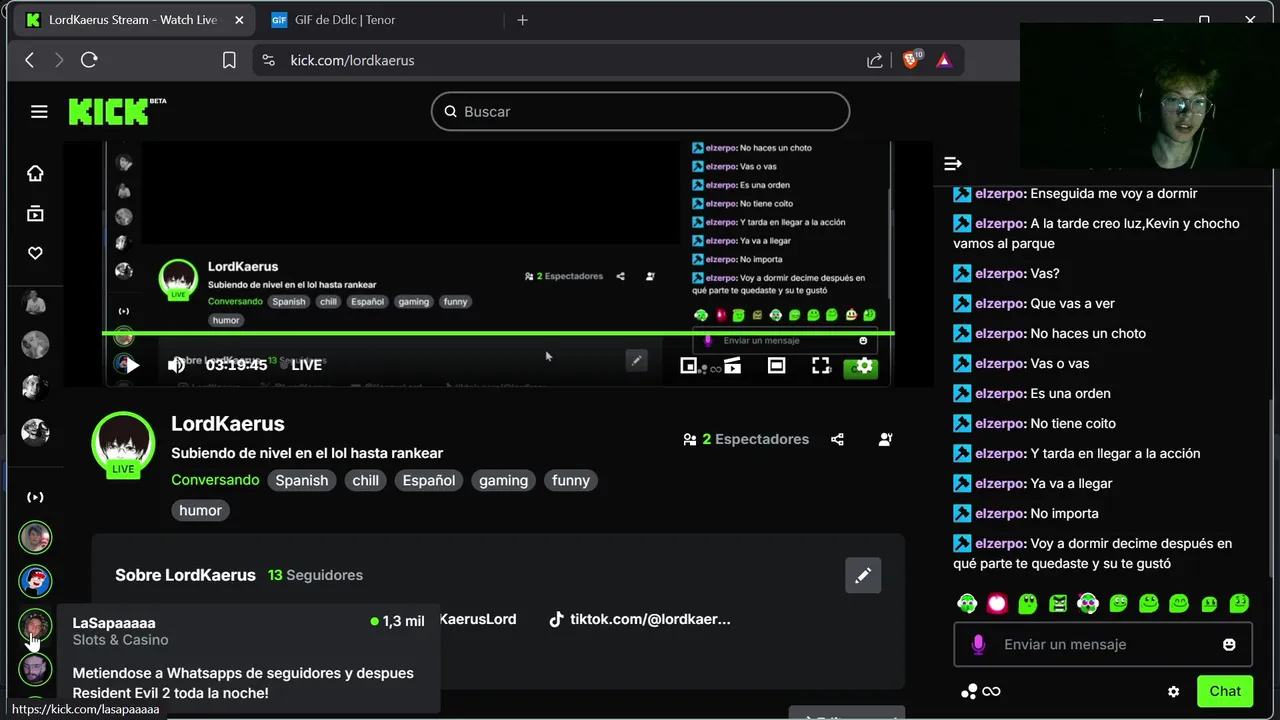This screenshot has height=720, width=1280.
Task: Open browser share icon in address bar
Action: tap(875, 60)
